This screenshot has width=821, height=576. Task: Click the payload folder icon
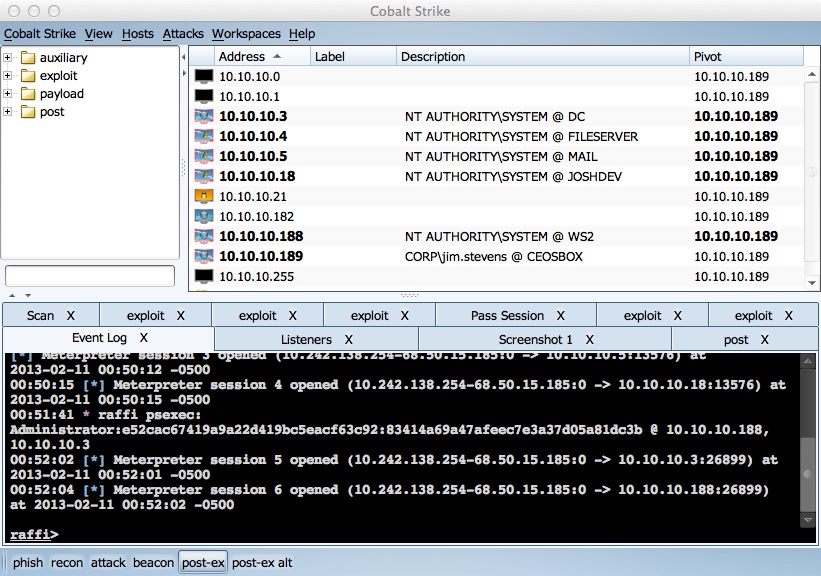coord(27,94)
